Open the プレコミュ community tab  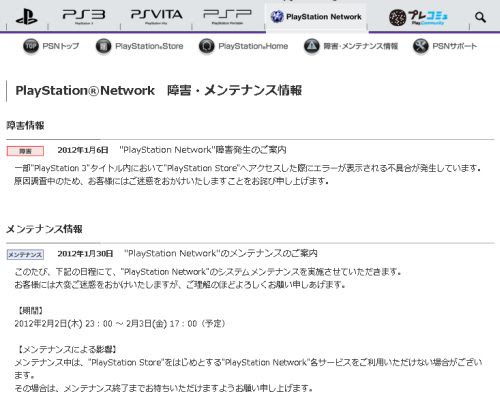(x=419, y=17)
